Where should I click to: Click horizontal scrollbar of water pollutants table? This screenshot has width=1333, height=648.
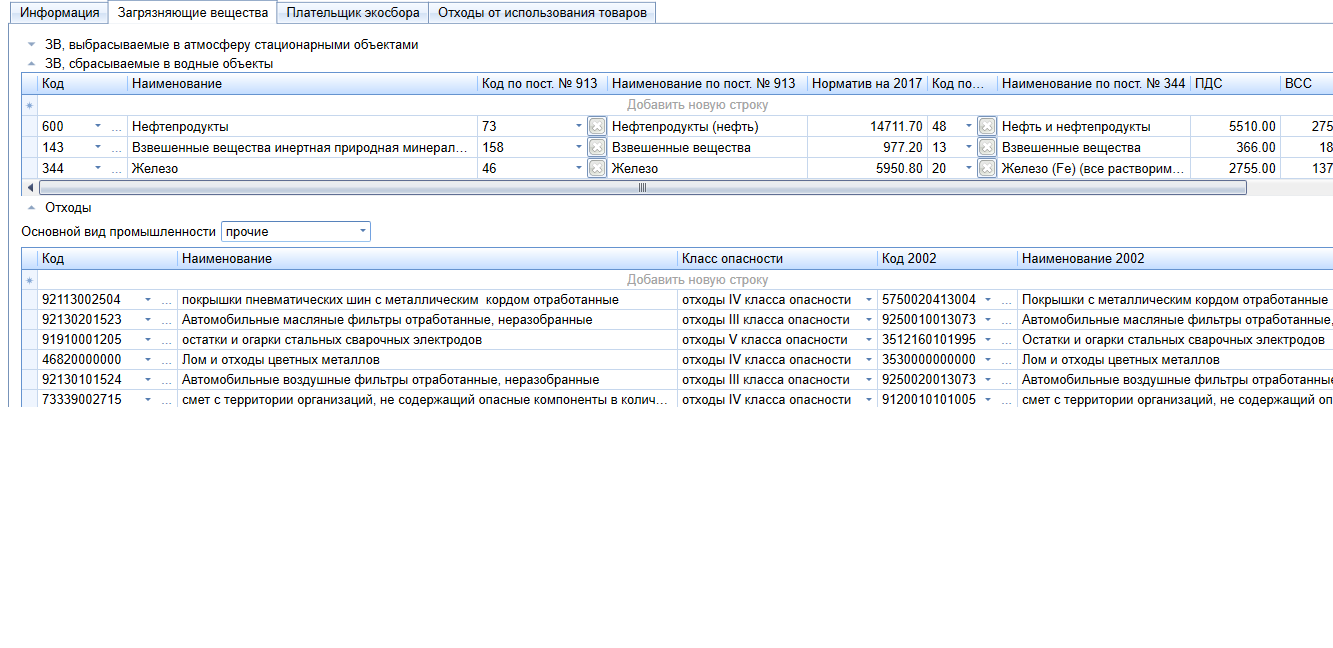coord(642,187)
